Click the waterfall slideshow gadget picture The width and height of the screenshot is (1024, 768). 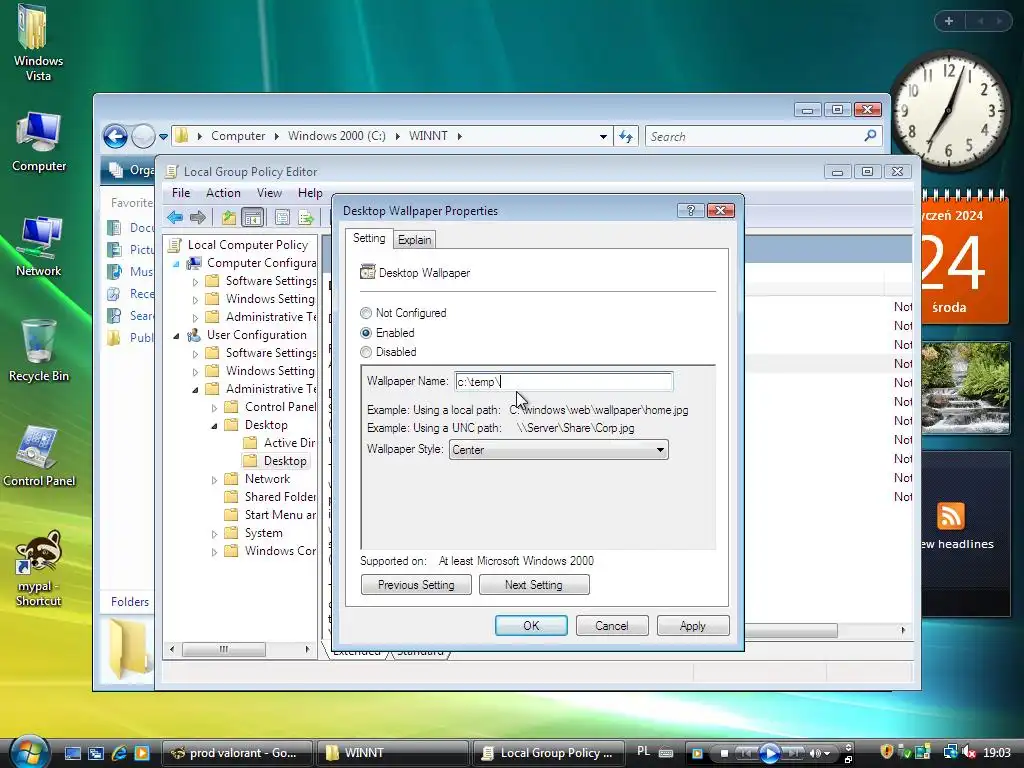[966, 388]
